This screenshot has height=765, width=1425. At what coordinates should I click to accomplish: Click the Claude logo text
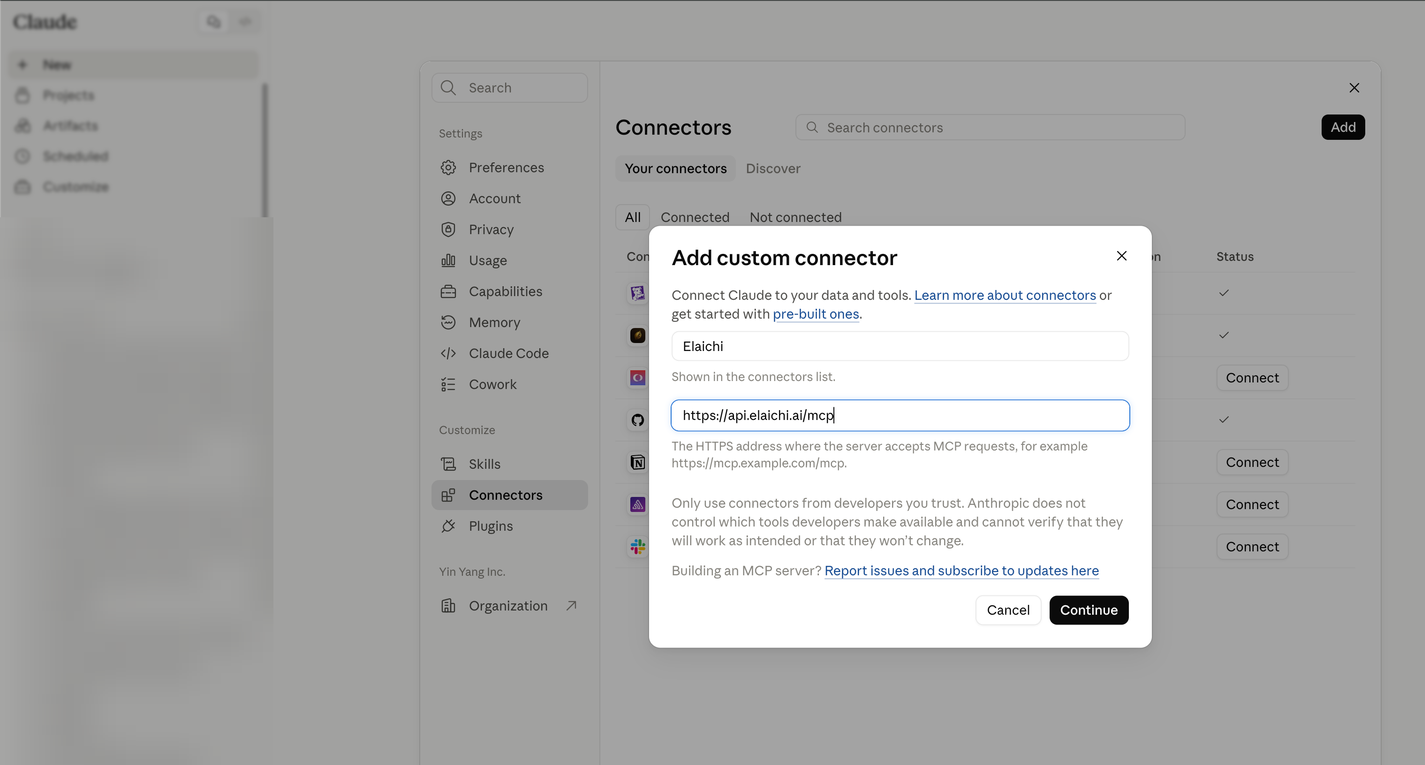click(45, 22)
